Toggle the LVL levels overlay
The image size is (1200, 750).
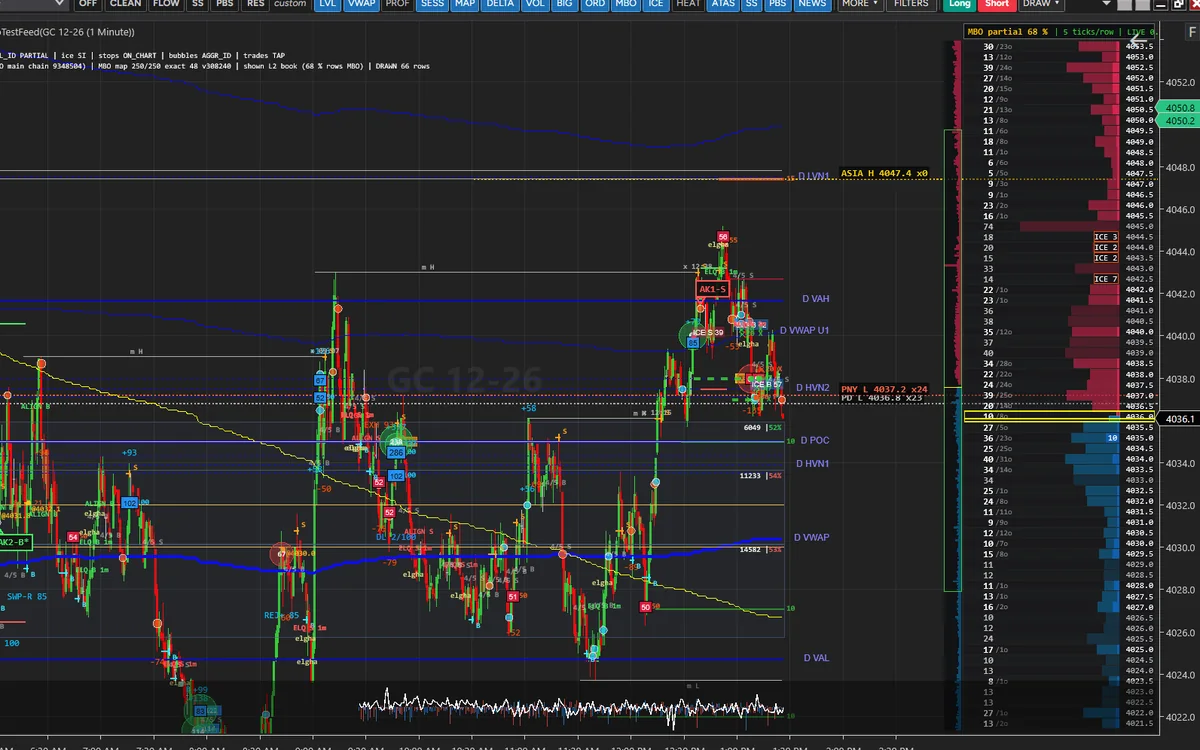327,4
